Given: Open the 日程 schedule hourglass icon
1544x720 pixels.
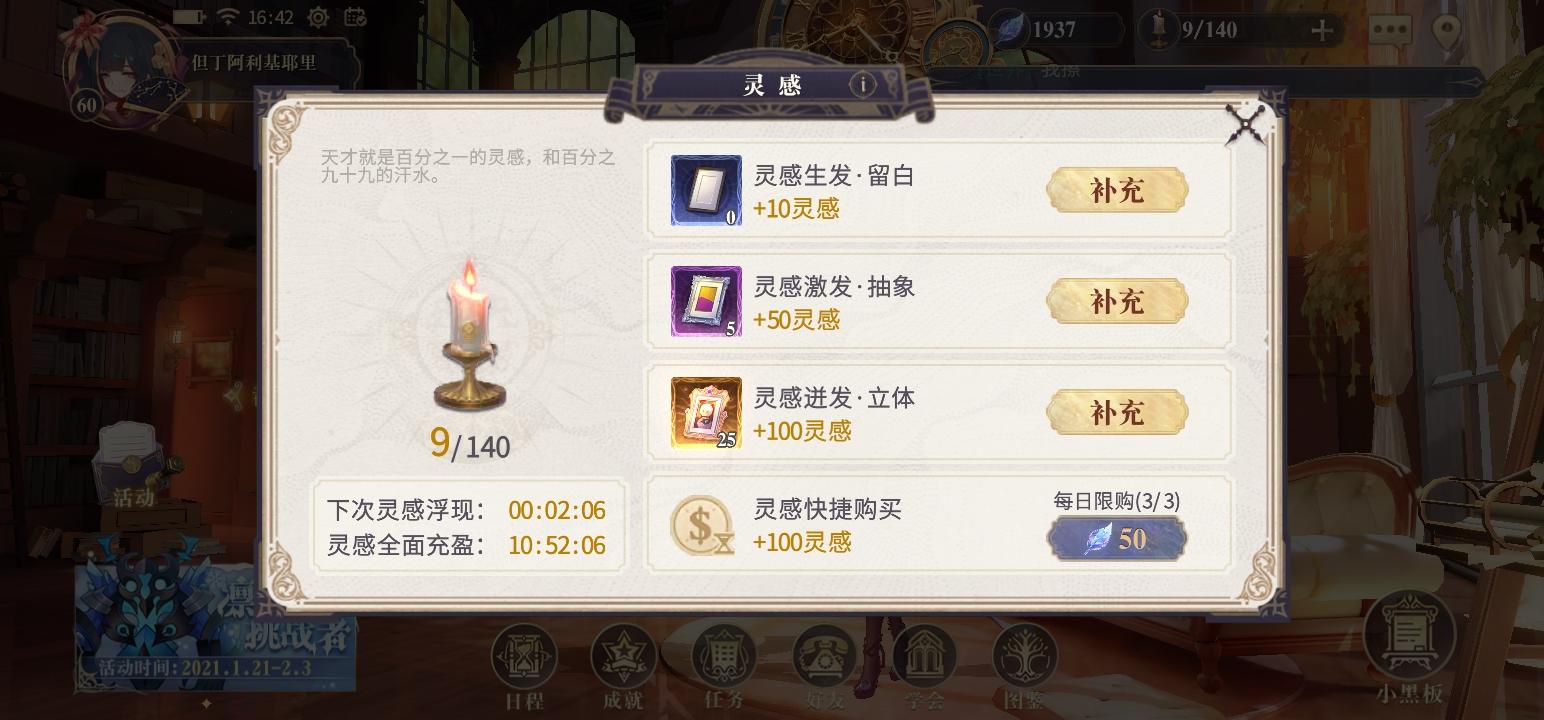Looking at the screenshot, I should coord(524,655).
